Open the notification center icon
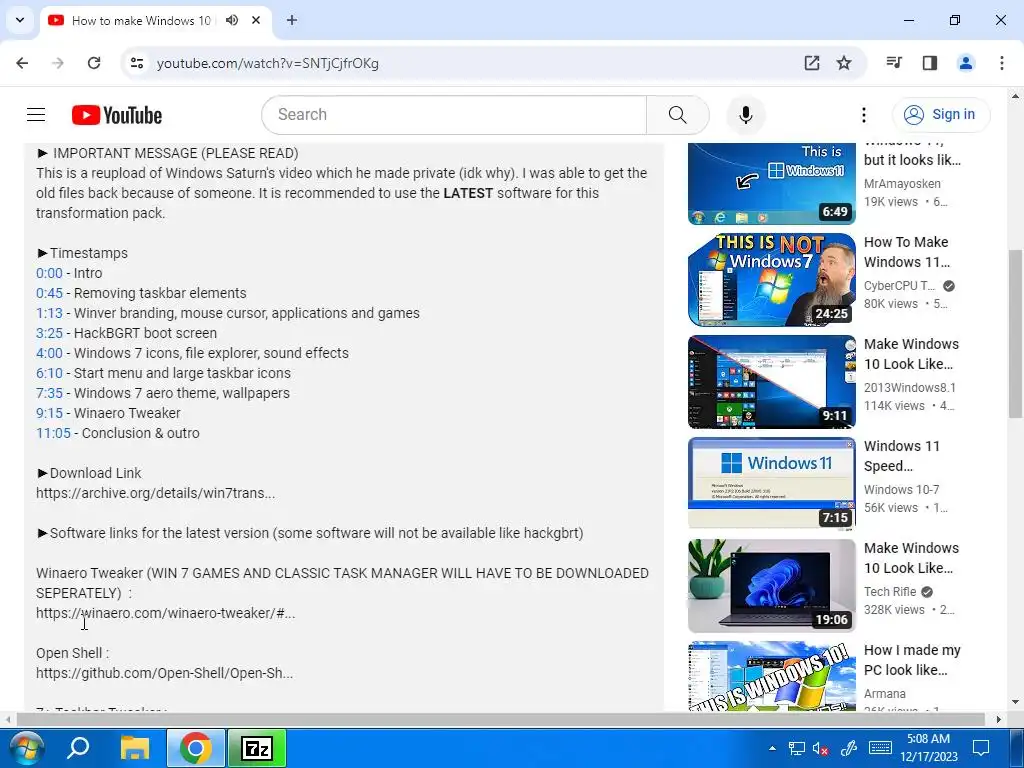Image resolution: width=1024 pixels, height=768 pixels. pyautogui.click(x=981, y=748)
